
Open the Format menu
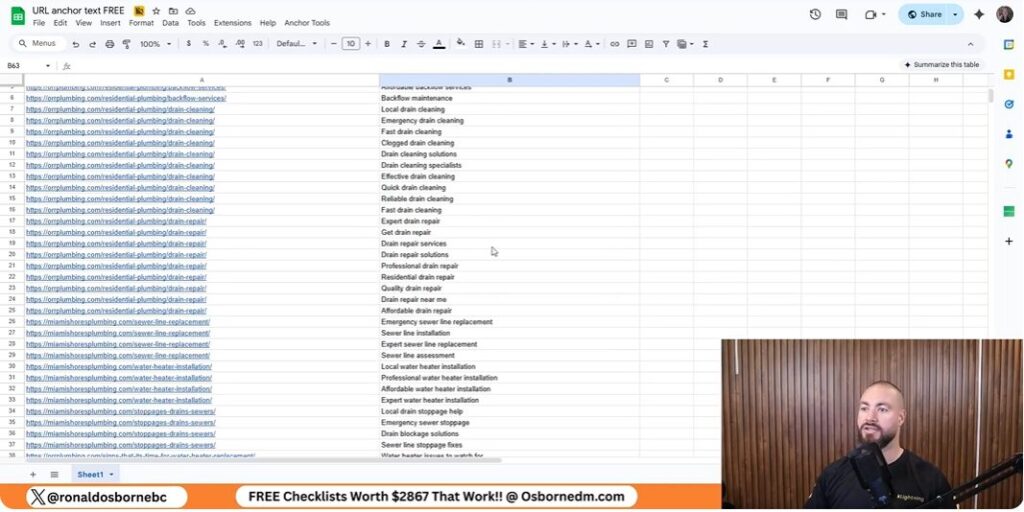click(141, 23)
